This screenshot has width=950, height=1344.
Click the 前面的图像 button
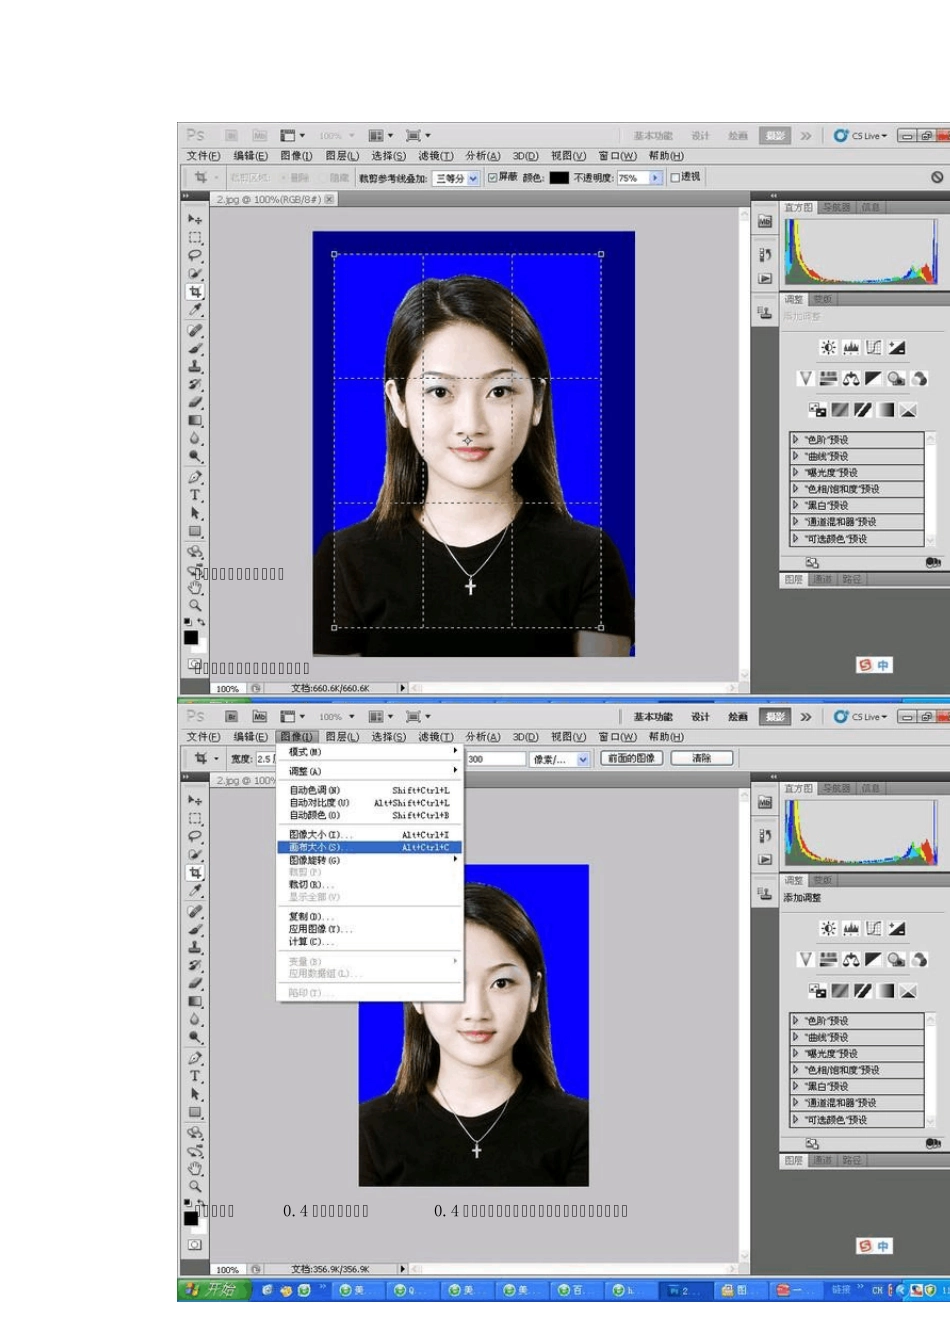[632, 758]
